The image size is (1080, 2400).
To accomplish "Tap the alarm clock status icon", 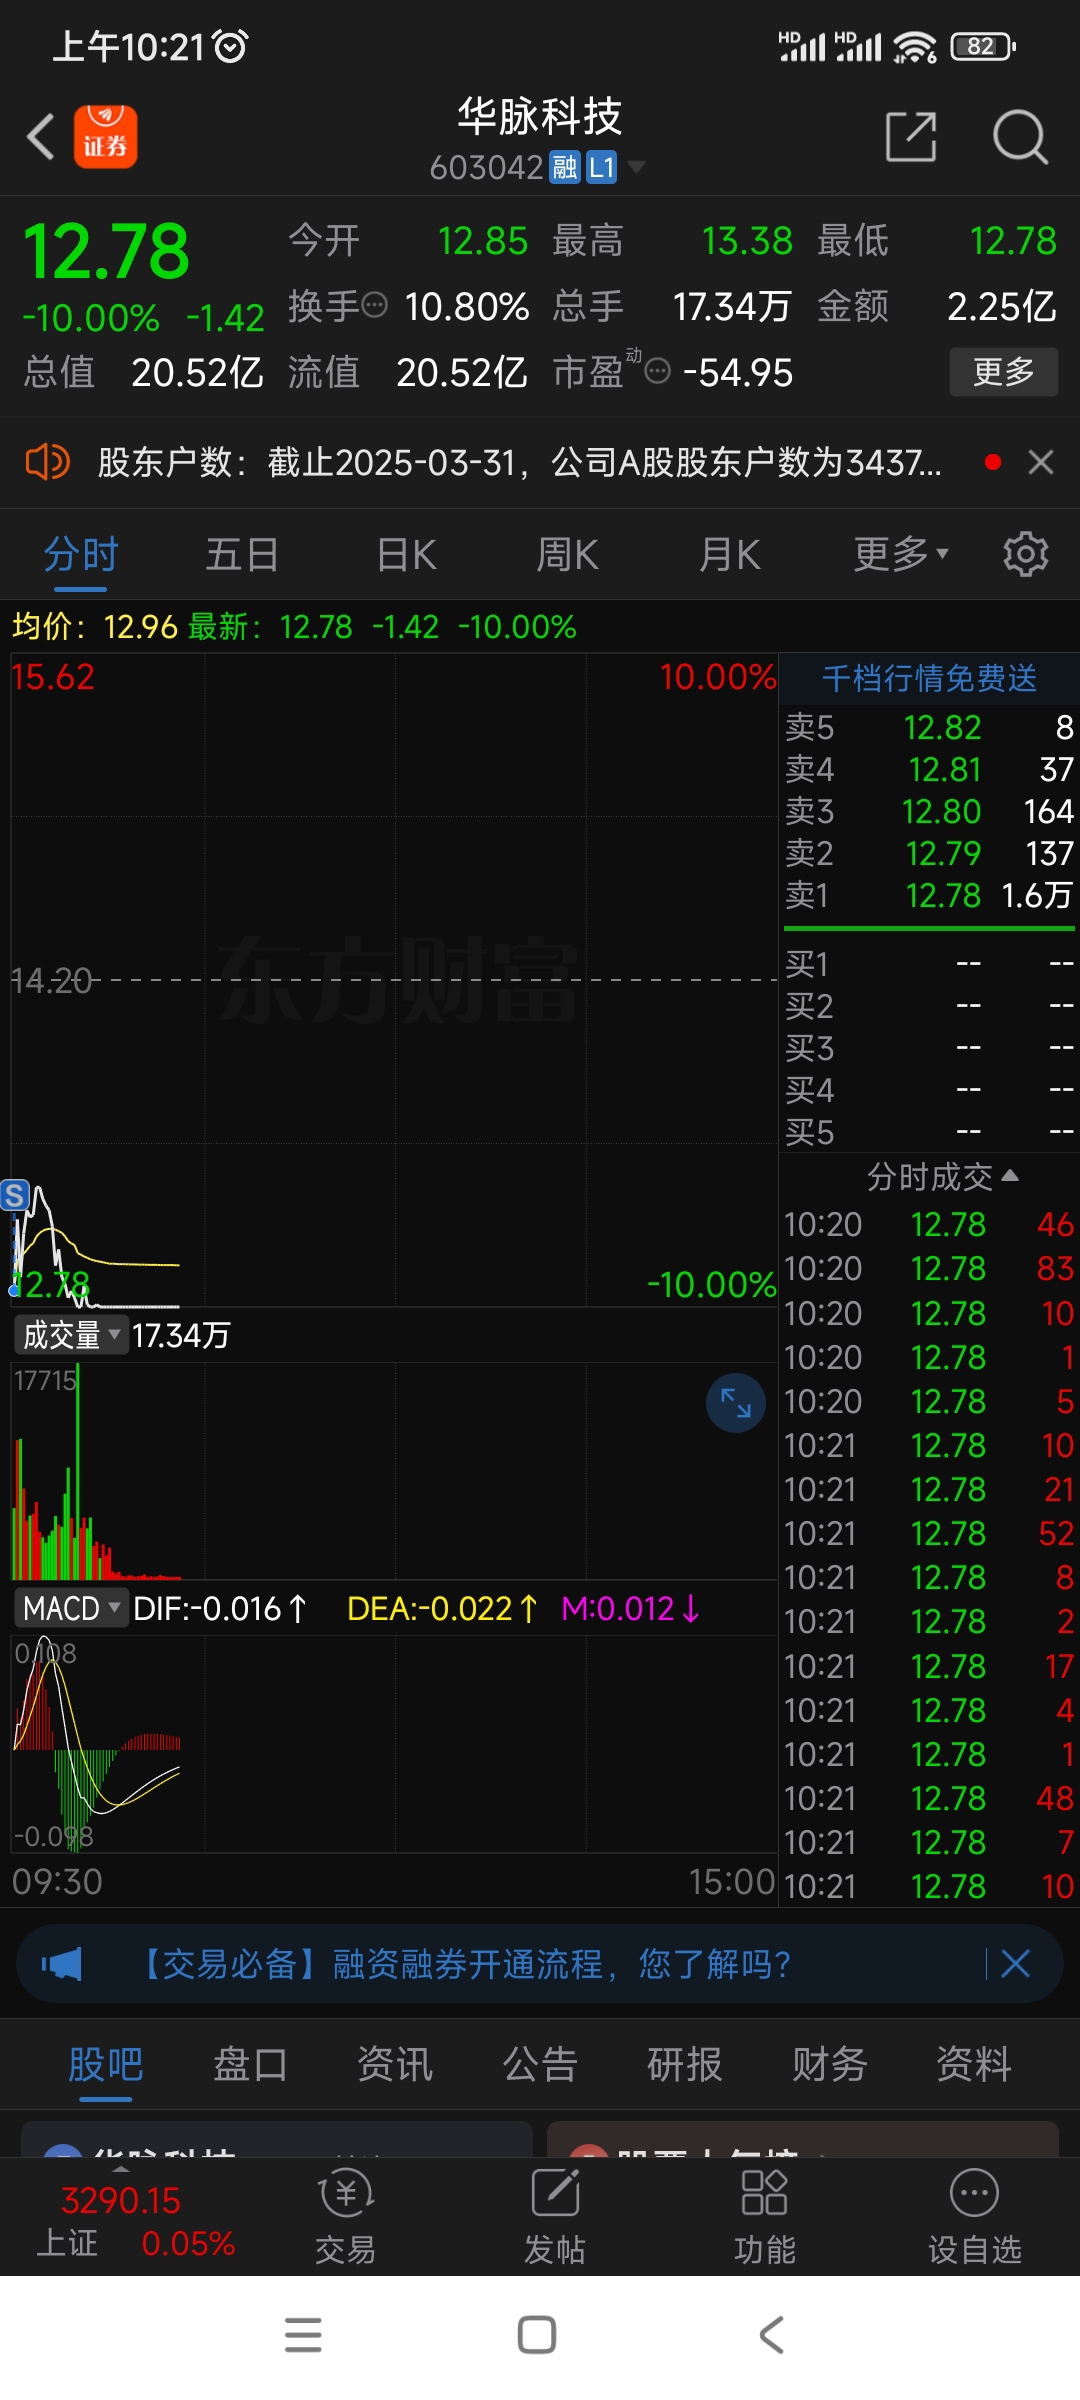I will (x=231, y=46).
